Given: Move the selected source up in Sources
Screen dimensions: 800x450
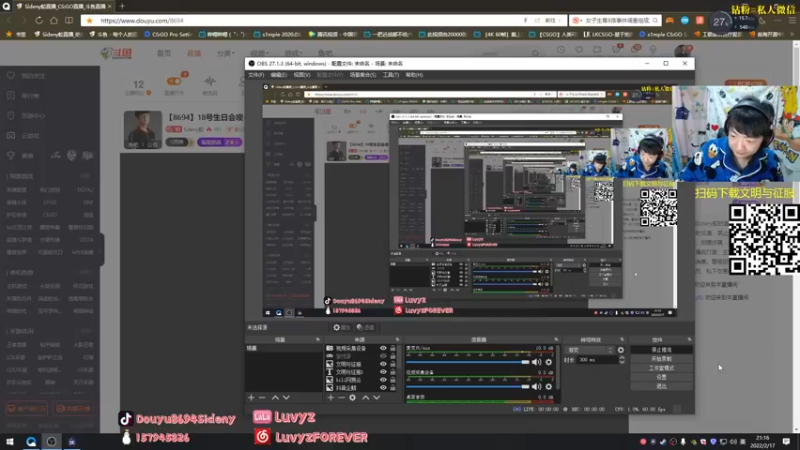Looking at the screenshot, I should 365,397.
